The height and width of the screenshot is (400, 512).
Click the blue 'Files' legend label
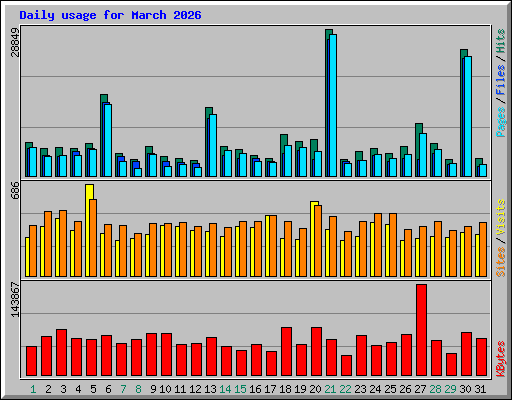click(501, 80)
